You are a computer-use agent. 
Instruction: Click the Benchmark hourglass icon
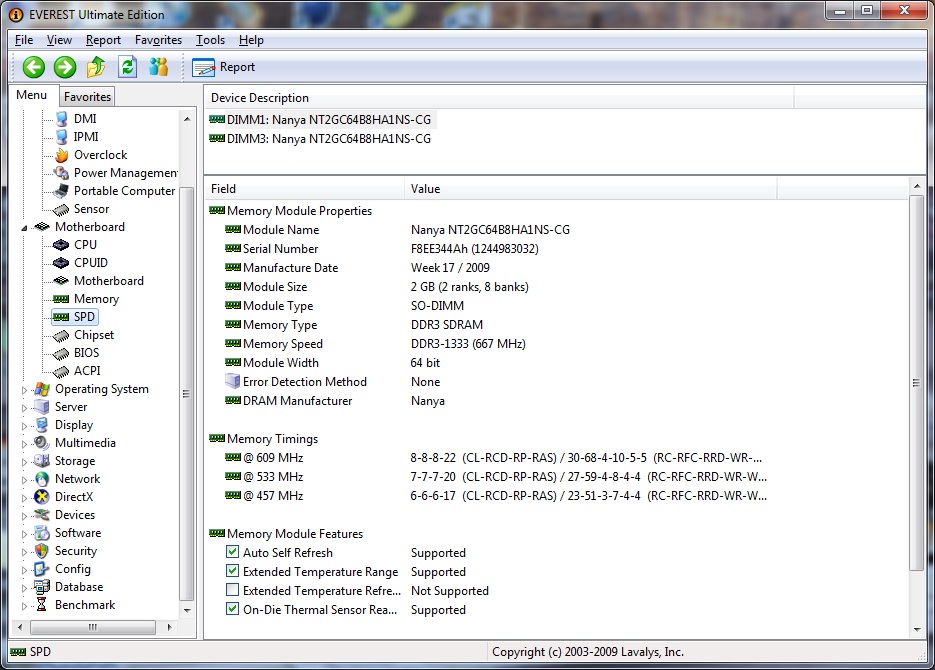(x=42, y=605)
